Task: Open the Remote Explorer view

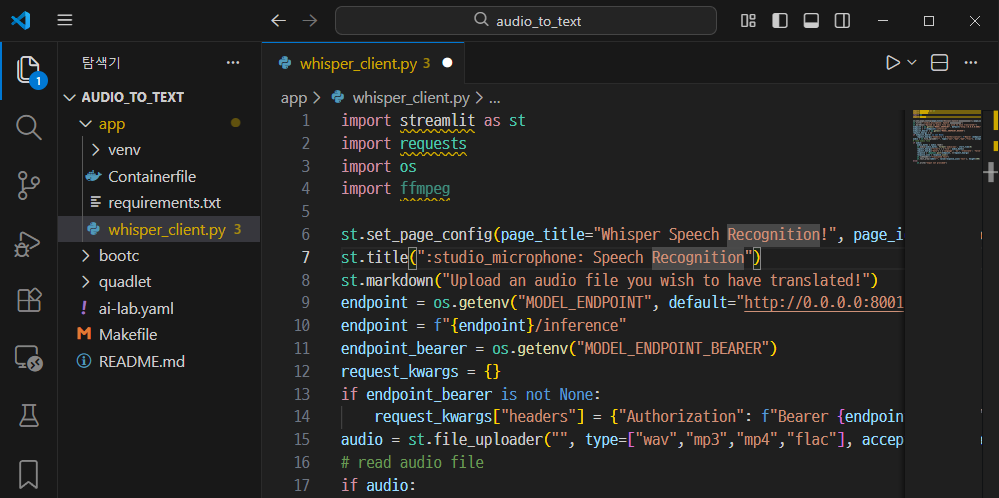Action: (29, 358)
